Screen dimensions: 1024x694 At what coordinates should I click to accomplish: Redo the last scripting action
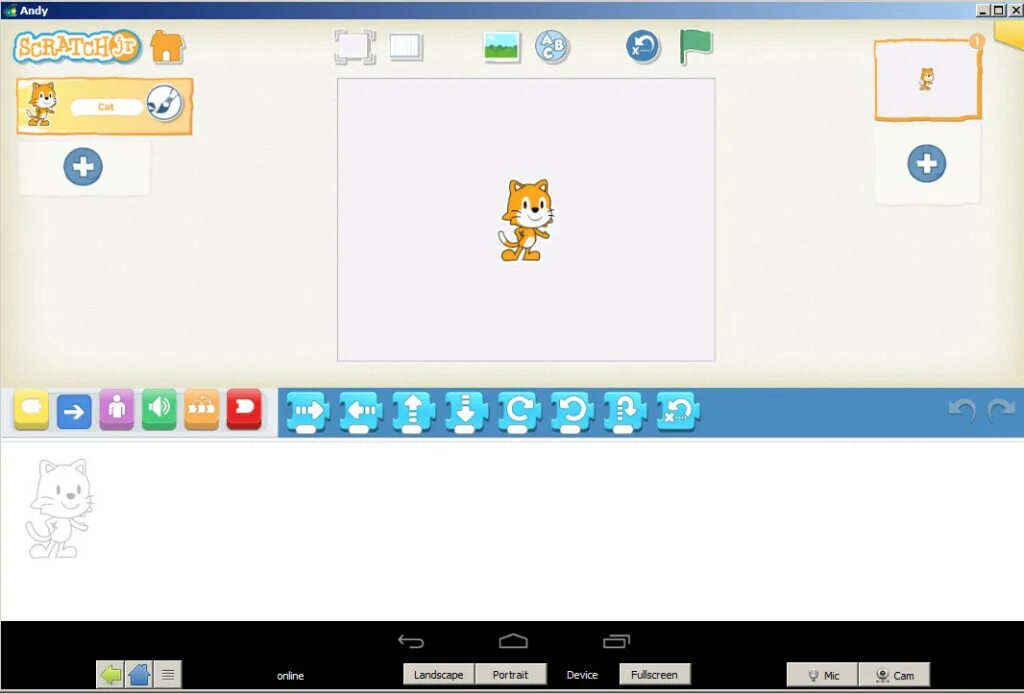point(1002,410)
